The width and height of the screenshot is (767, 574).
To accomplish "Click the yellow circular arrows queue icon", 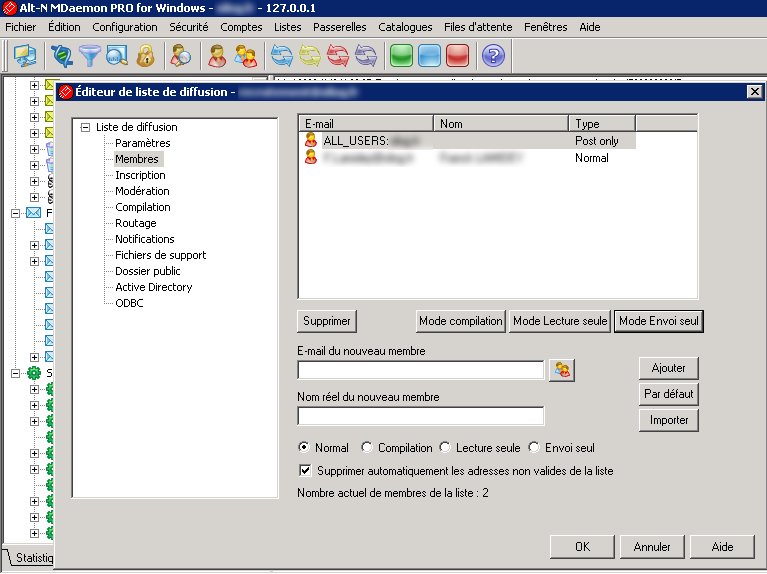I will pos(310,55).
